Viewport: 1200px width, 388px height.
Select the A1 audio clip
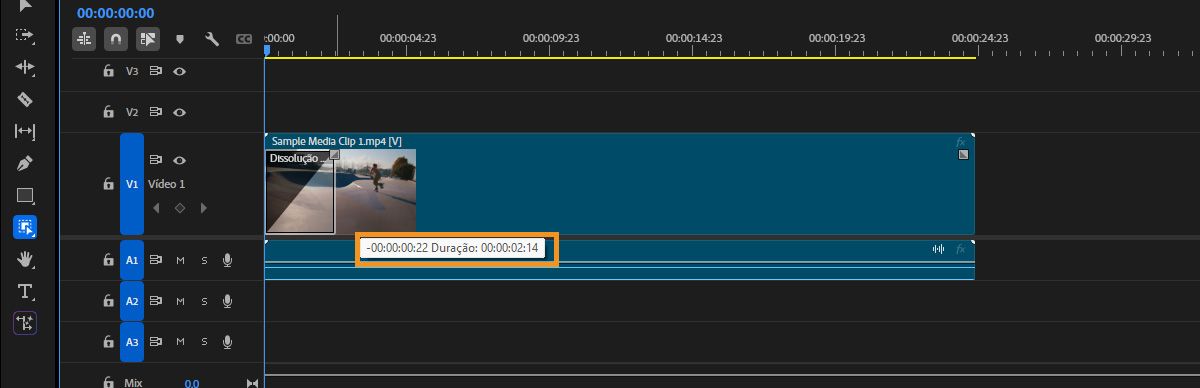point(619,260)
